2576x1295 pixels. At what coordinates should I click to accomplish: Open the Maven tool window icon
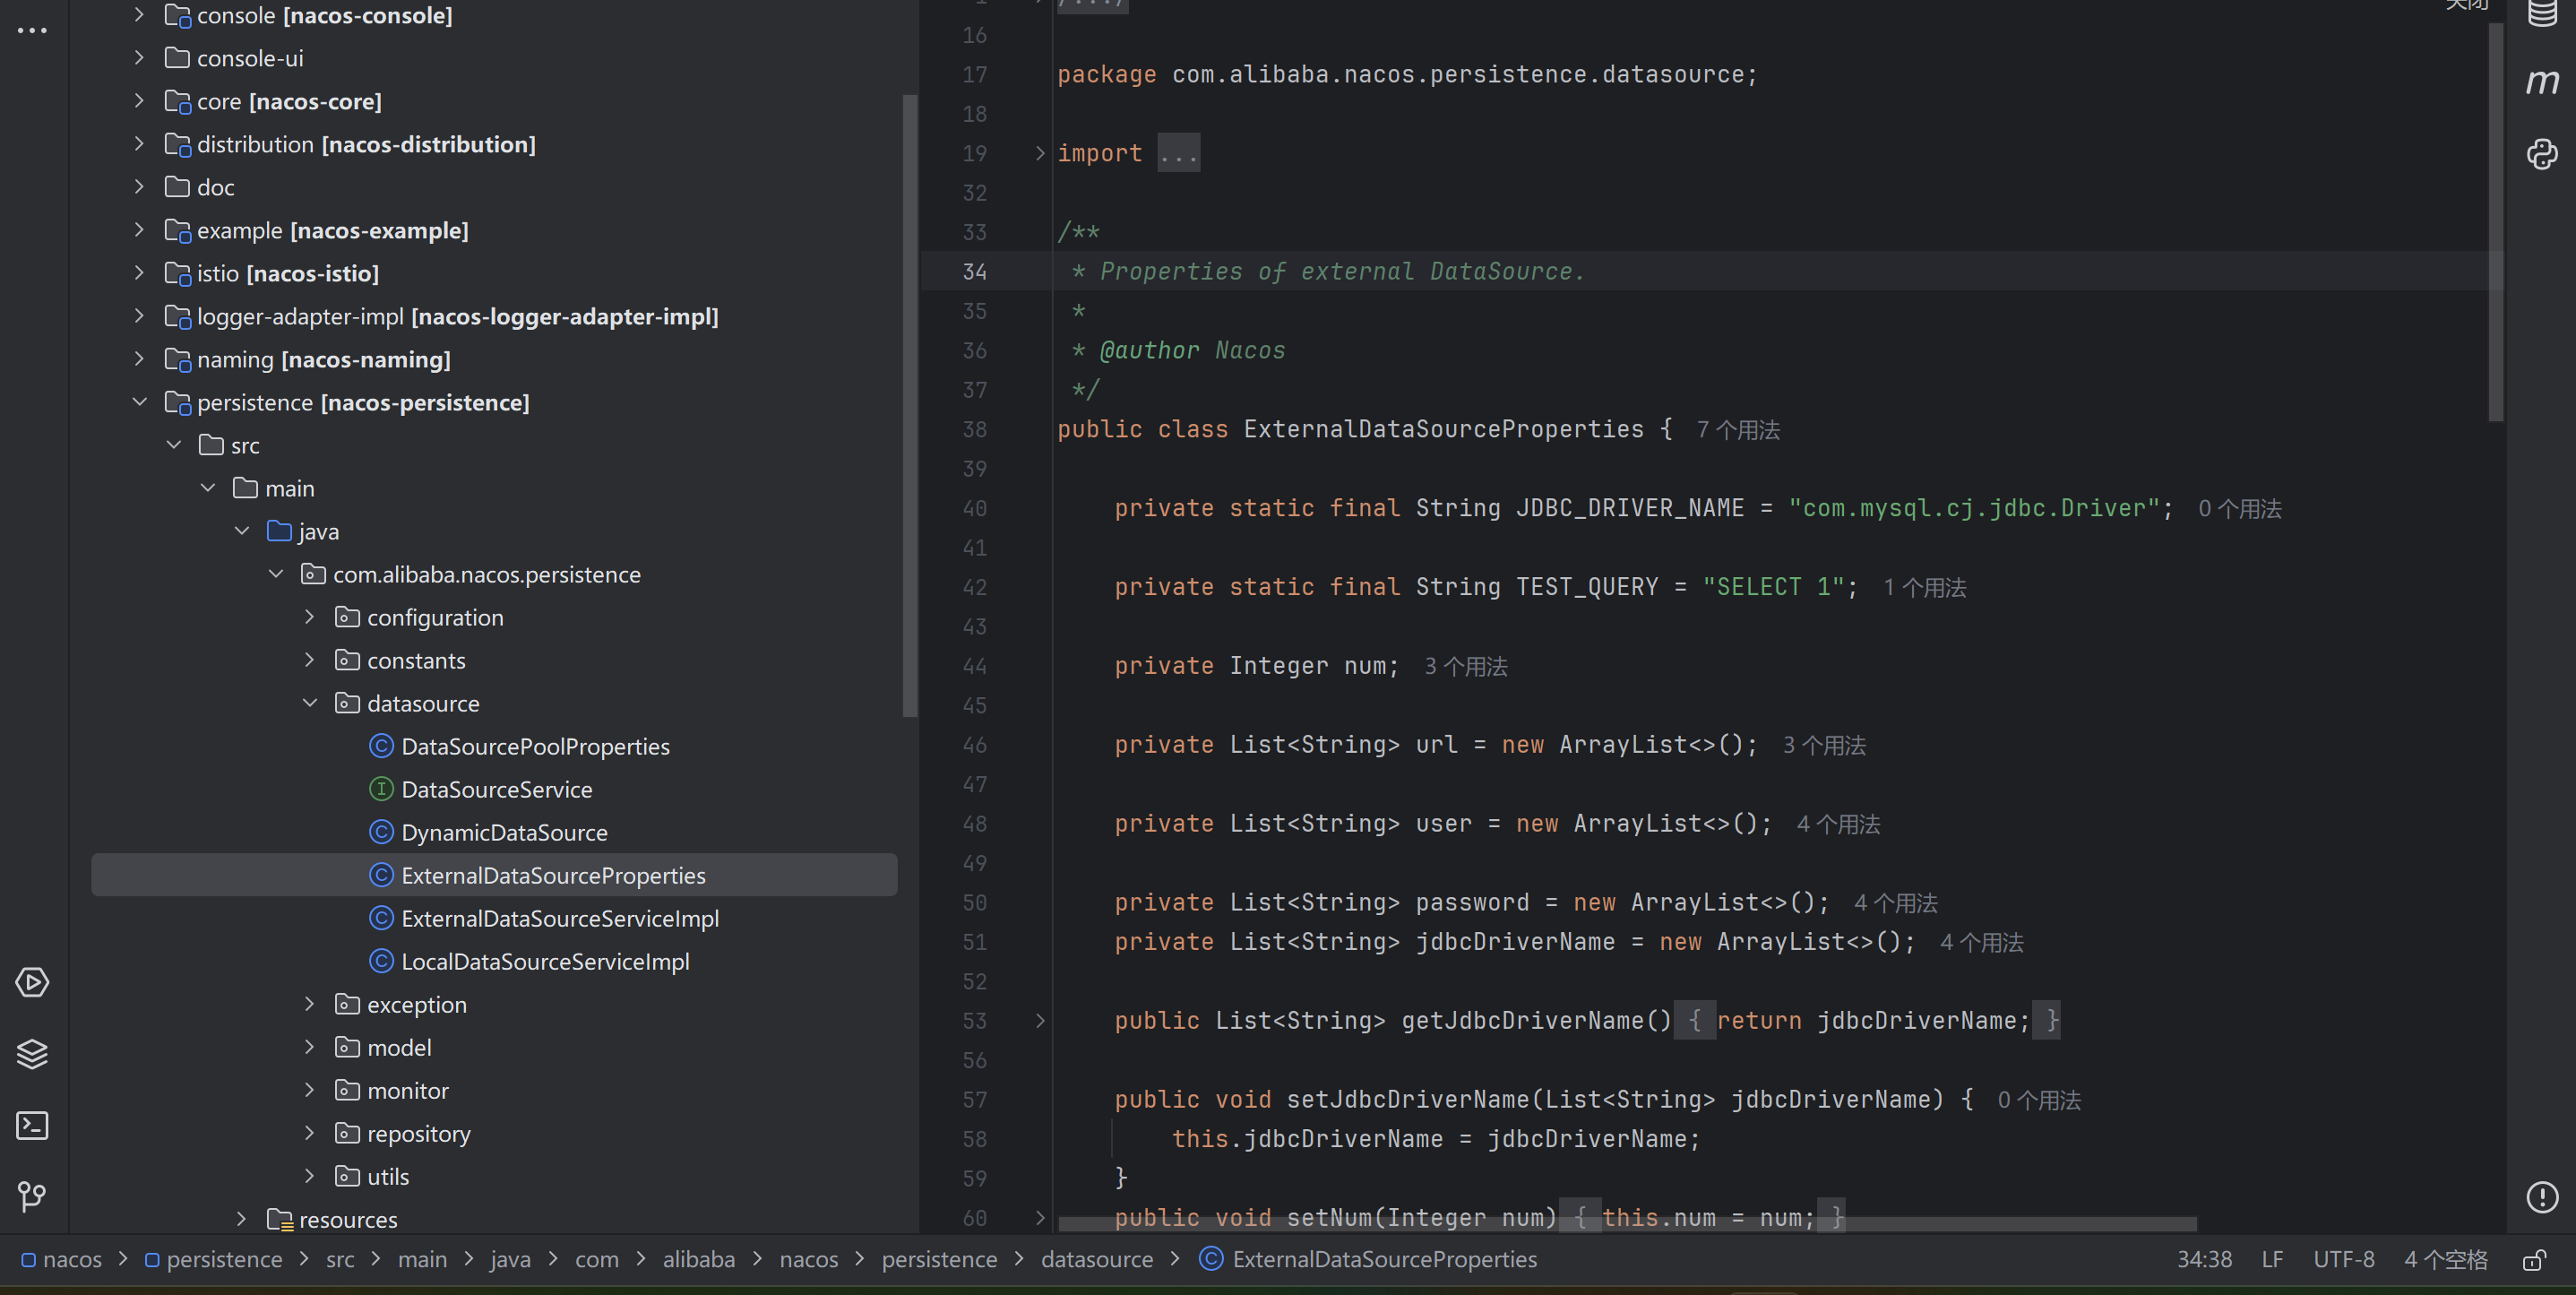point(2541,82)
